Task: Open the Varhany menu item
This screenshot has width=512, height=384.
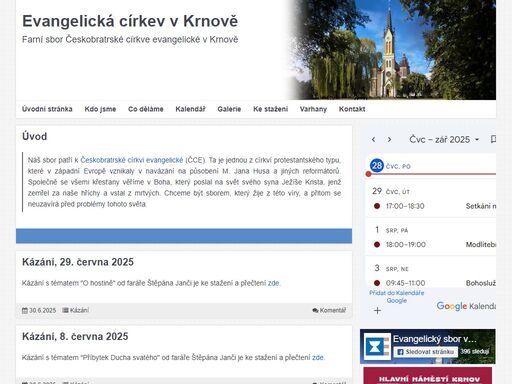Action: 313,109
